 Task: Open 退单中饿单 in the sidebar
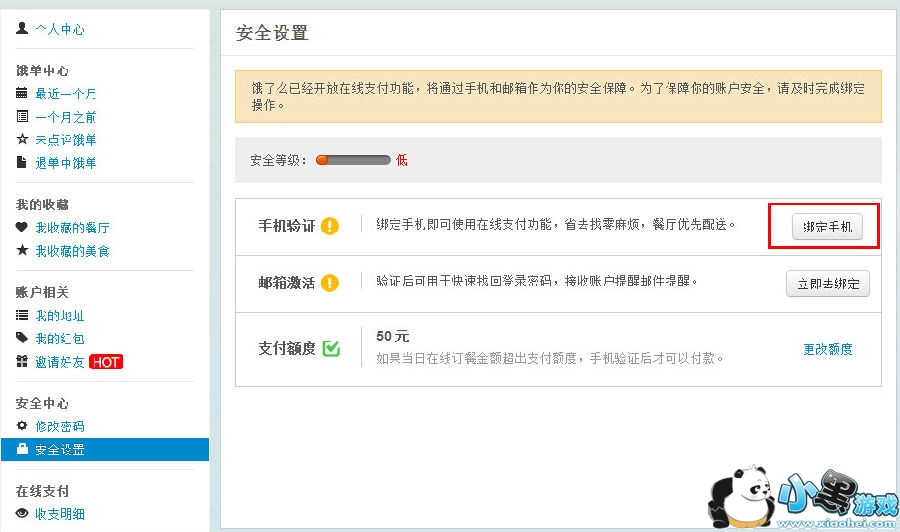click(x=66, y=163)
